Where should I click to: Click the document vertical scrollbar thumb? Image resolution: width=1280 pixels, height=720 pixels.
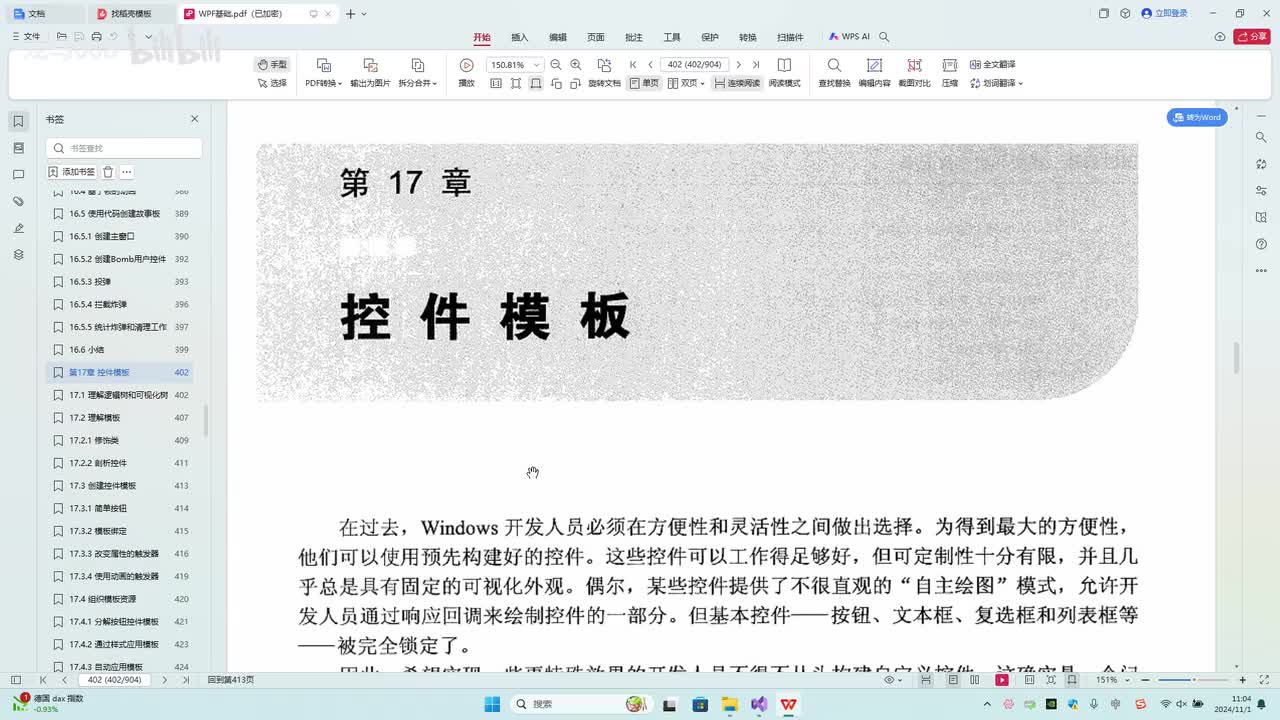1237,358
